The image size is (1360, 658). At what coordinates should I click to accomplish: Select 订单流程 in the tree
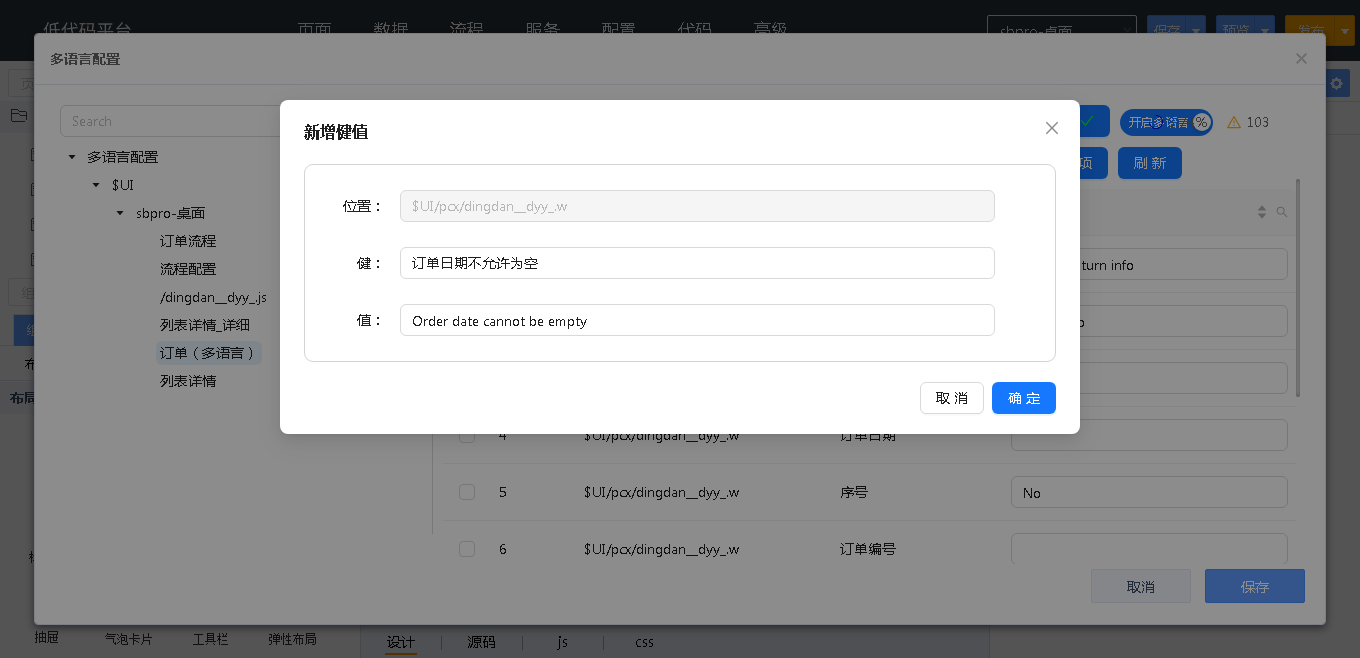(x=188, y=241)
